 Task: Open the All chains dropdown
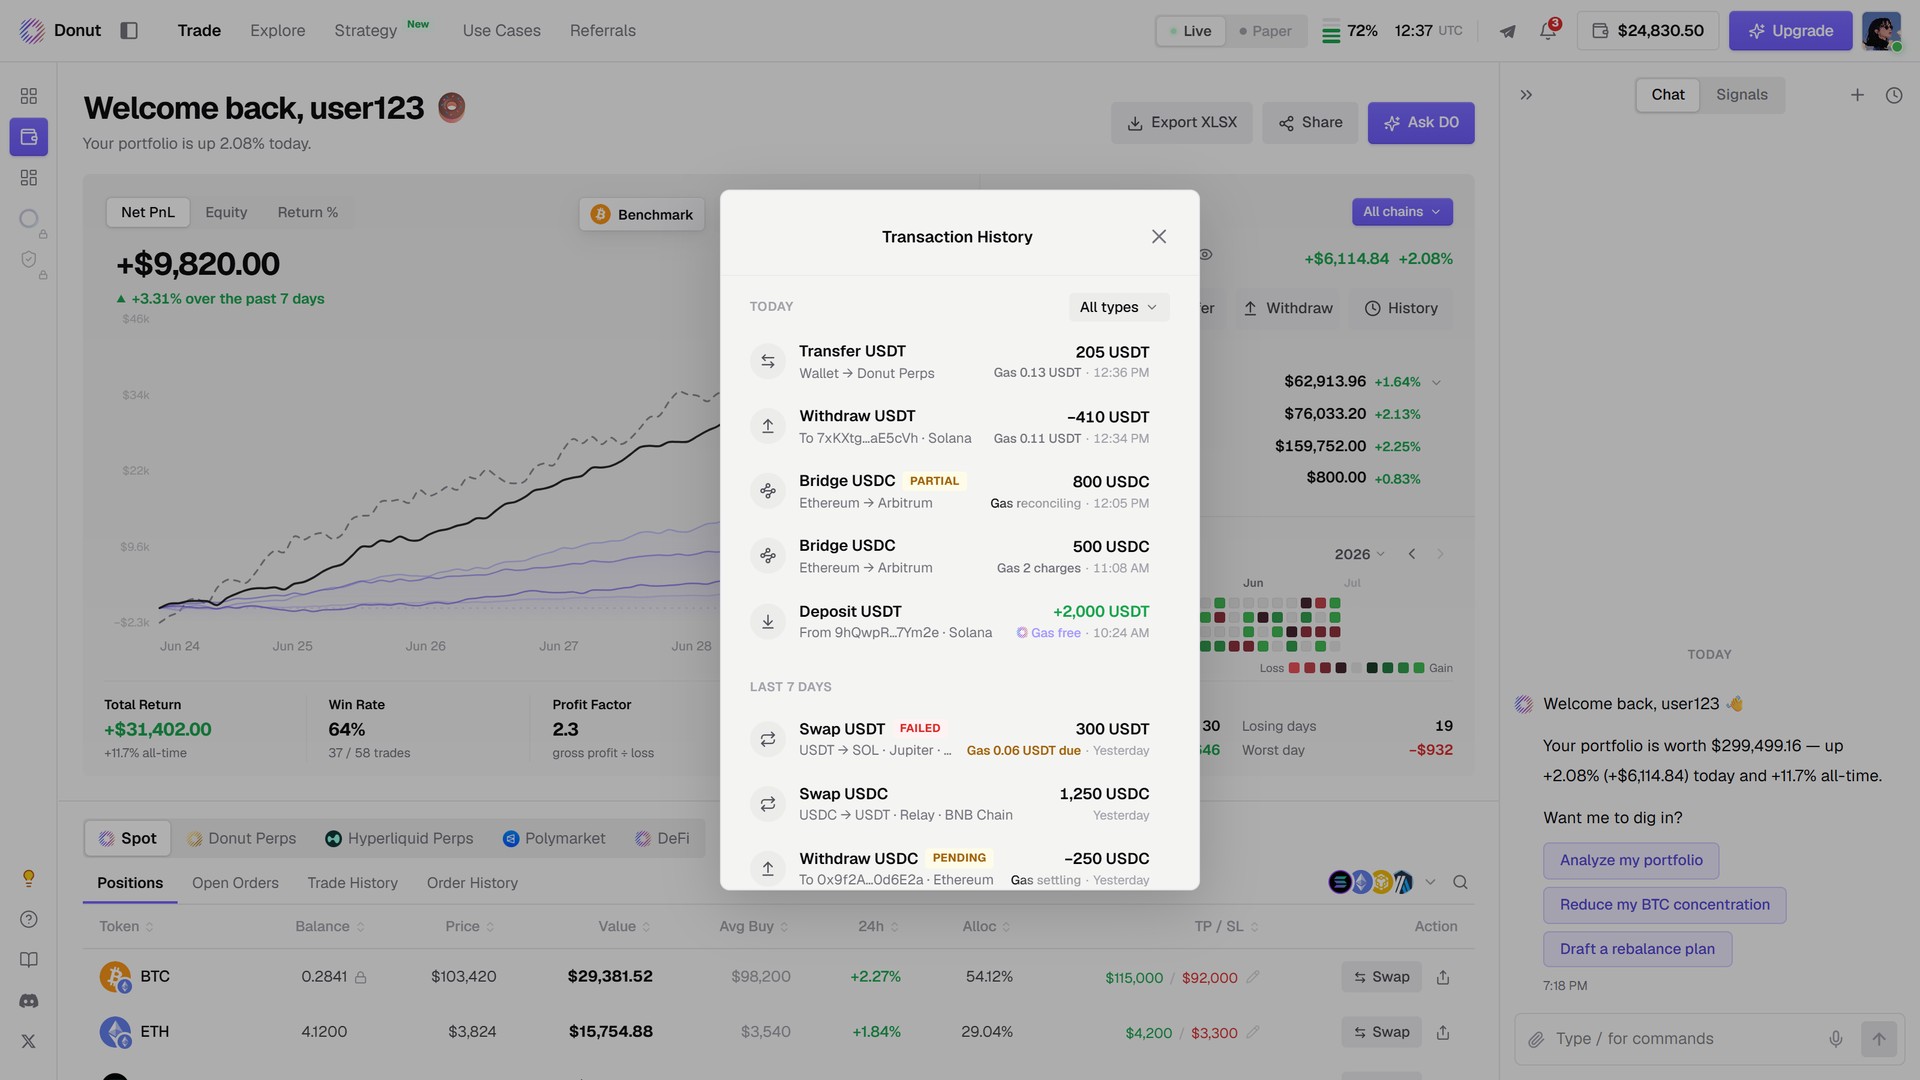(1402, 212)
